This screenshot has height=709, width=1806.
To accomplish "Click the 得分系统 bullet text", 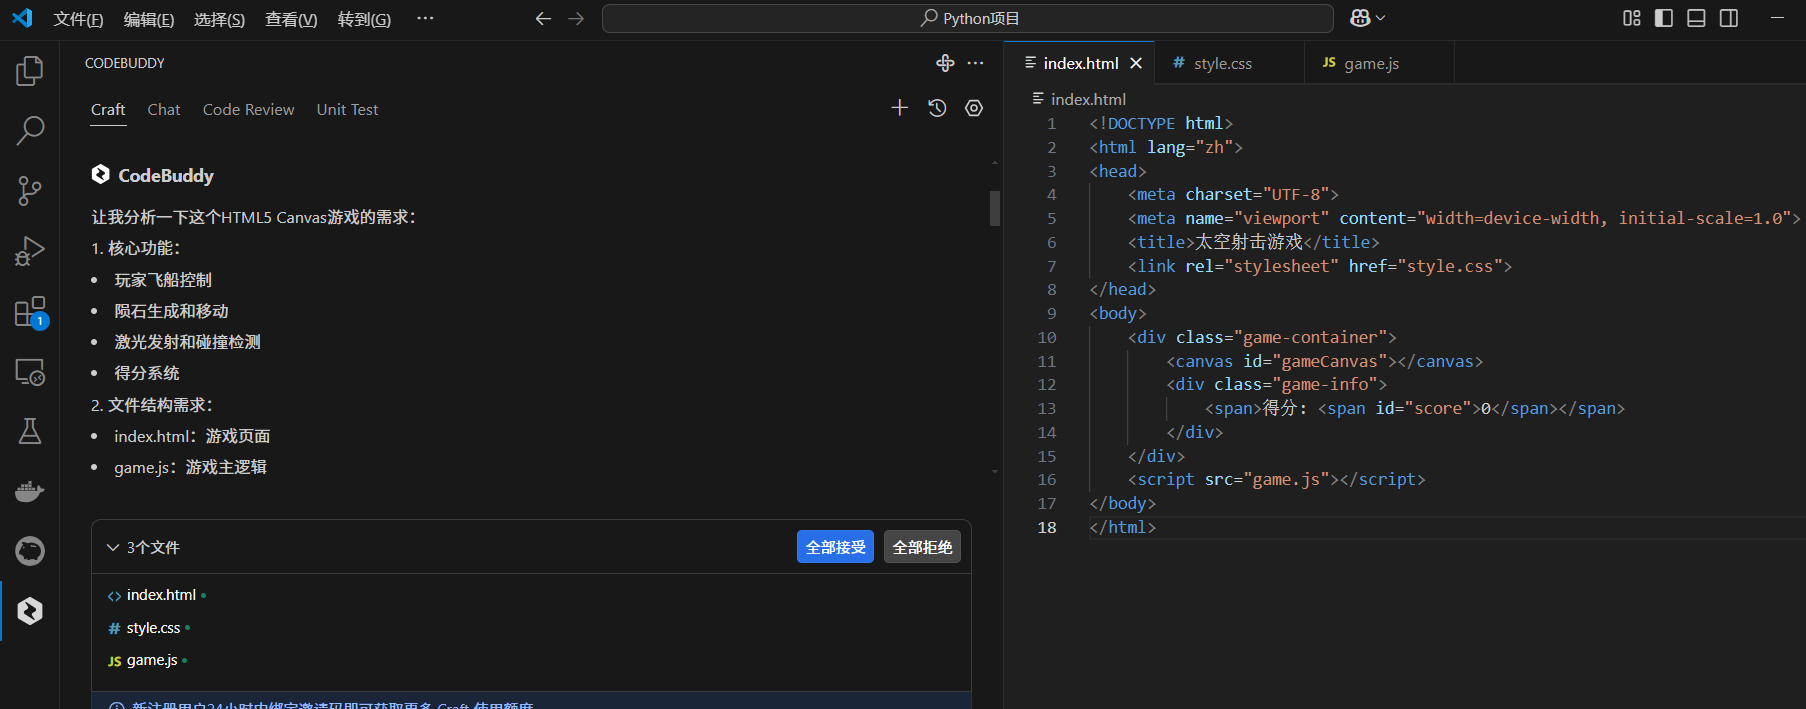I will pos(147,373).
